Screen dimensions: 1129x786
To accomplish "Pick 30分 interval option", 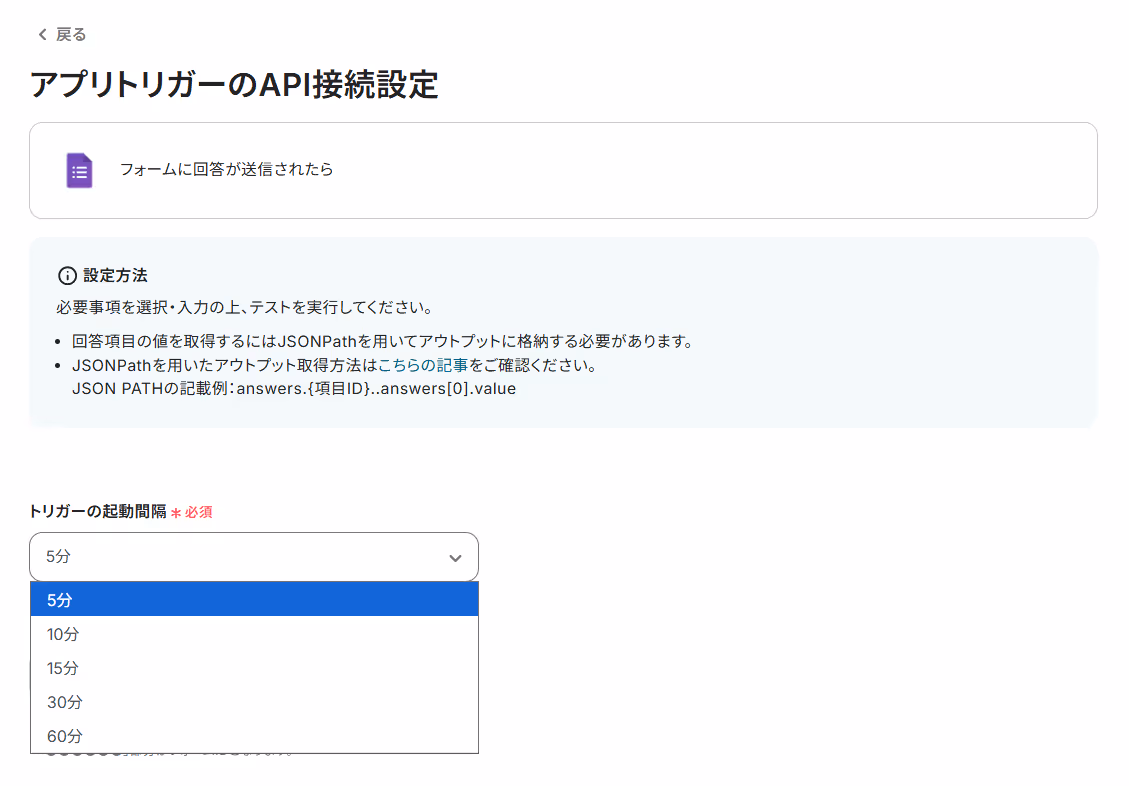I will click(254, 702).
